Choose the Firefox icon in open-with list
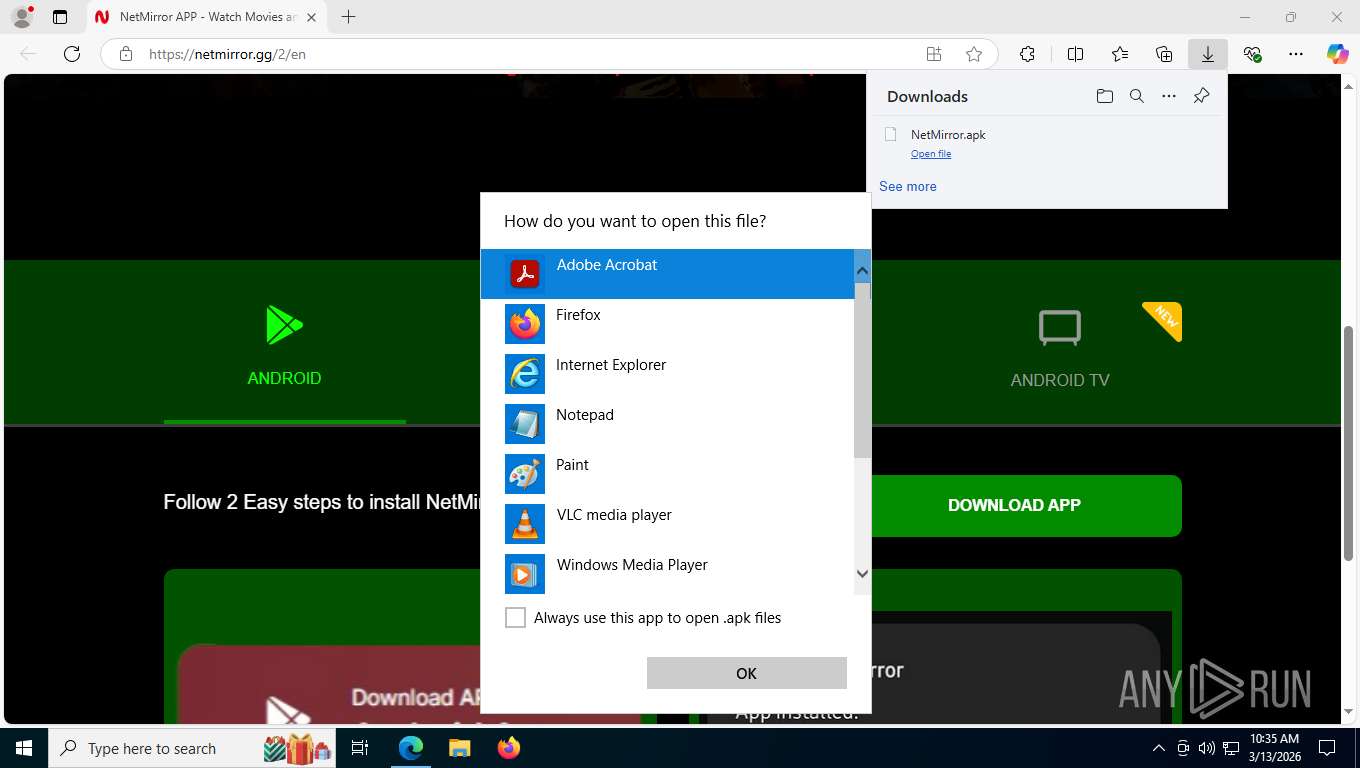1360x768 pixels. tap(525, 324)
